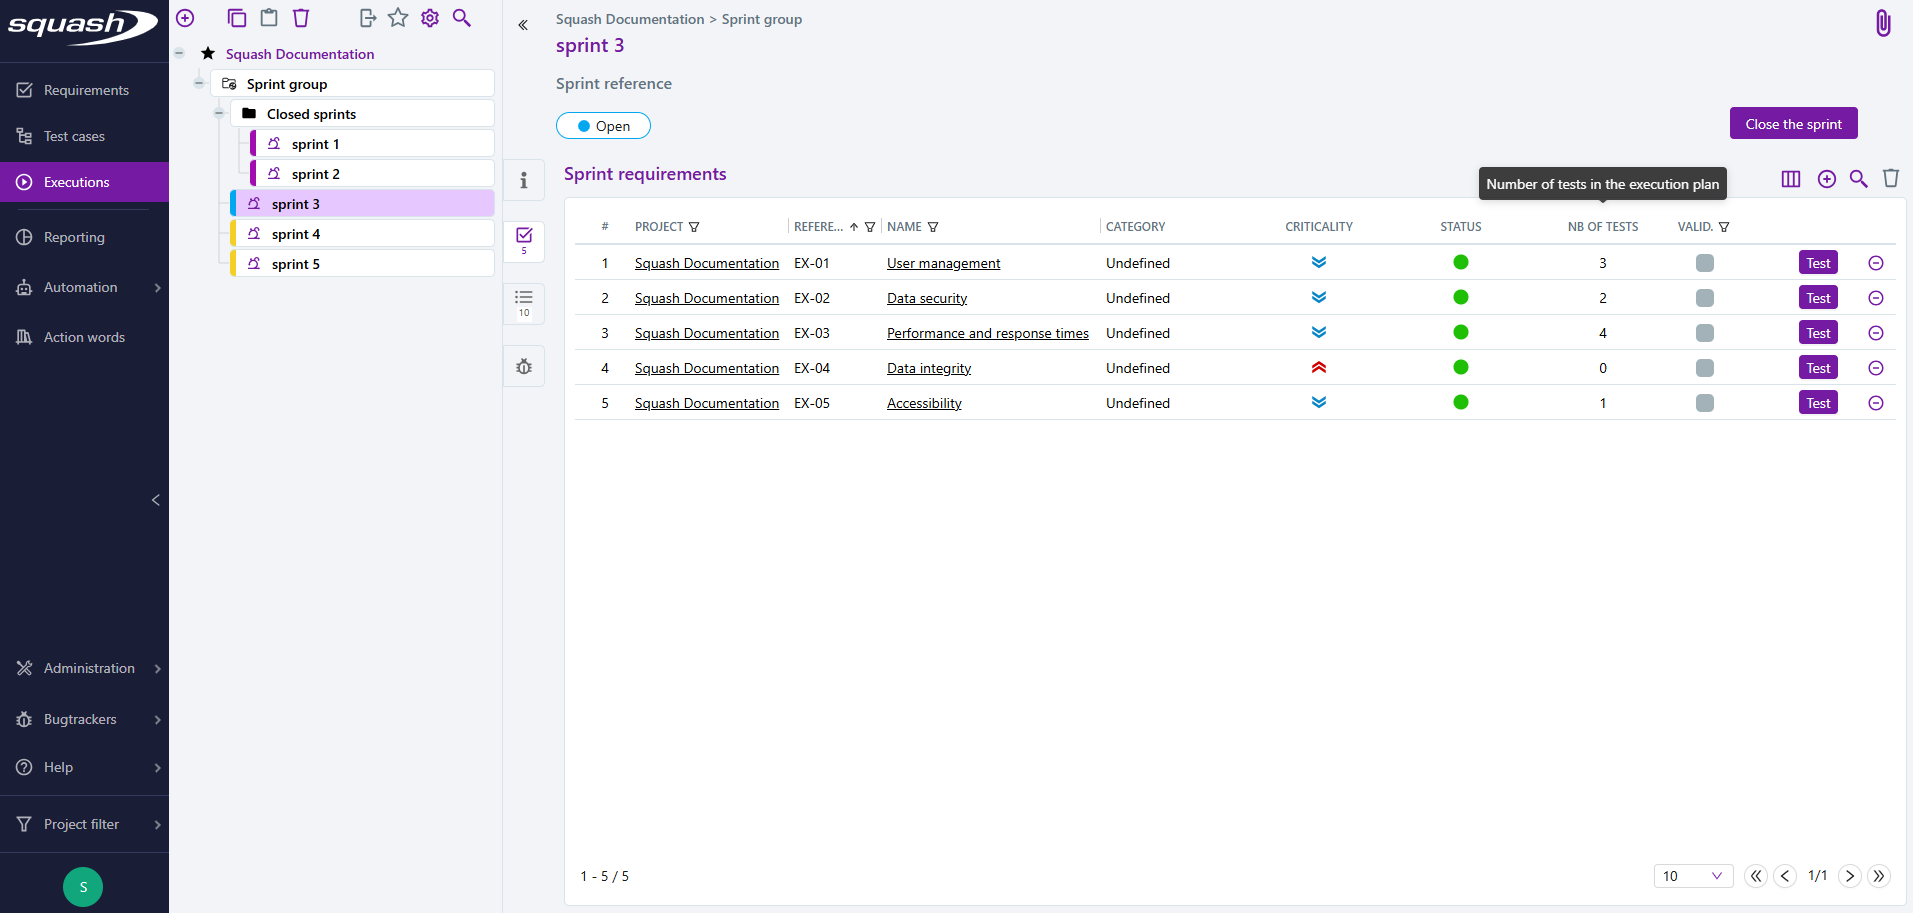
Task: Click the search magnifier in tree toolbar
Action: (462, 18)
